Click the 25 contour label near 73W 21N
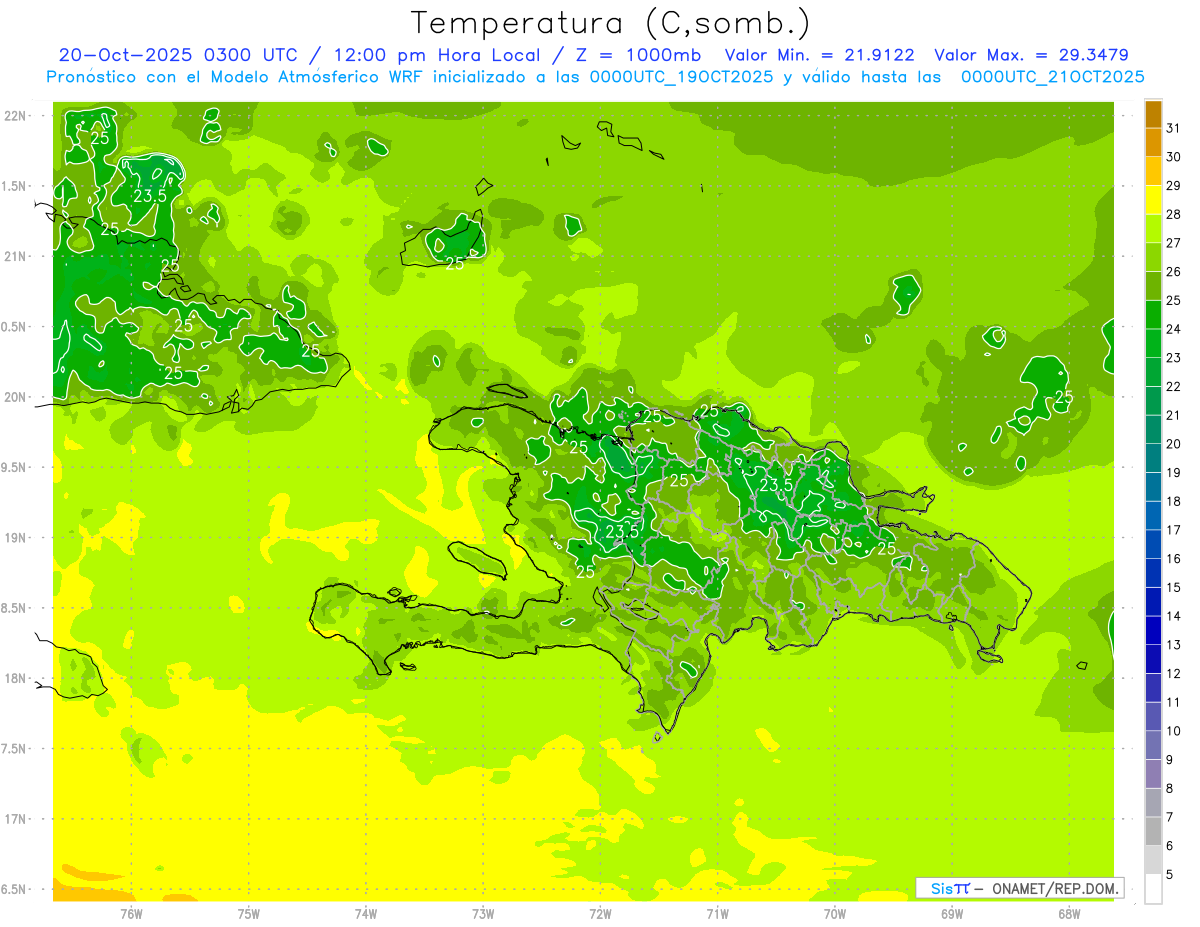This screenshot has height=927, width=1200. [x=455, y=264]
